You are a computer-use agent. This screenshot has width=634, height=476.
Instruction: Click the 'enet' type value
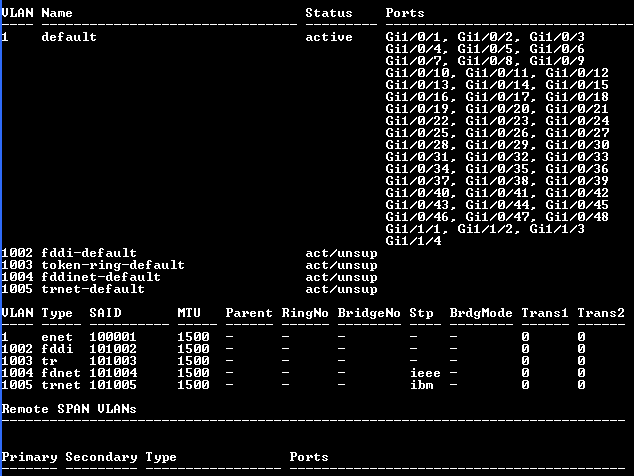(57, 337)
